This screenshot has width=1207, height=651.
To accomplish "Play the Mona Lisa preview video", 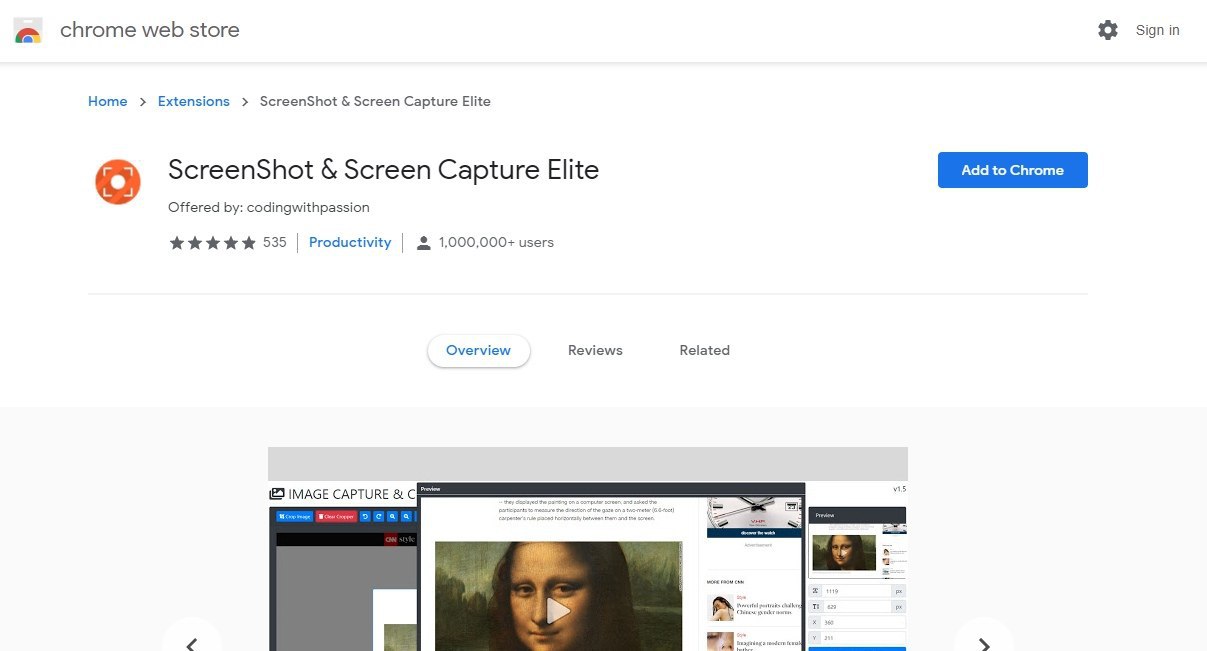I will point(559,610).
